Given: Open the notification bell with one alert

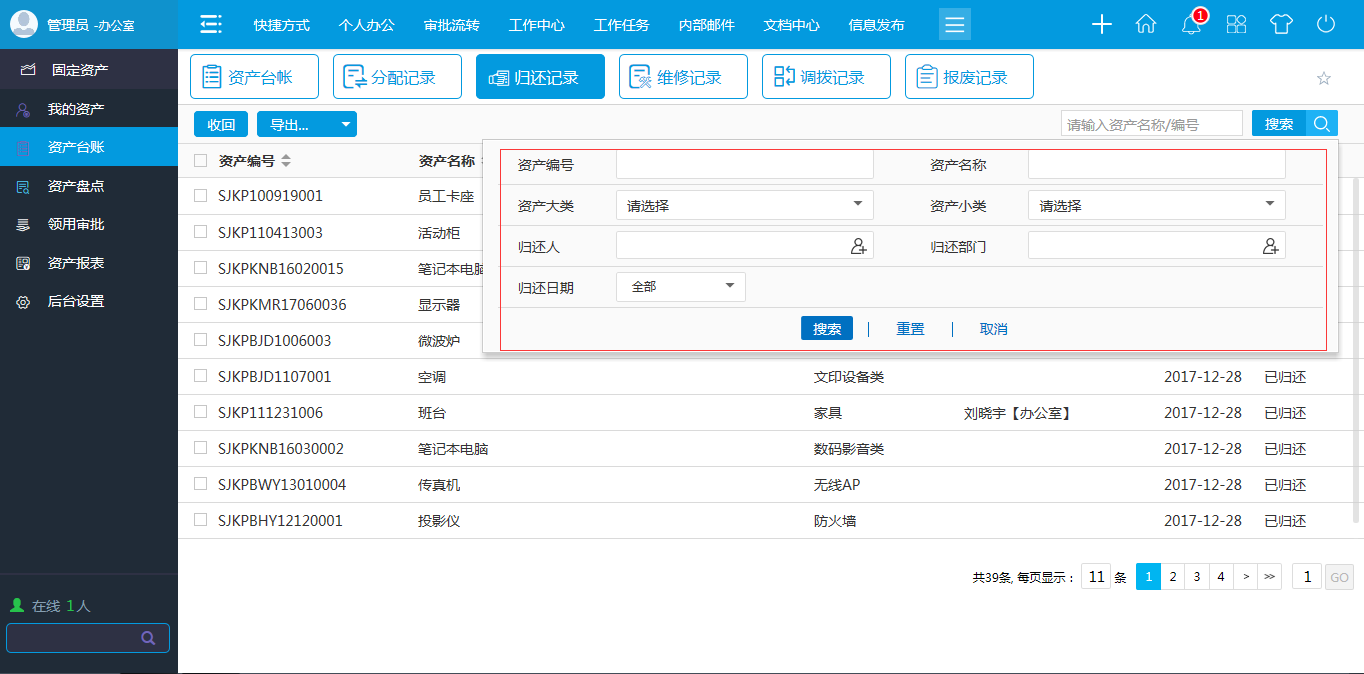Looking at the screenshot, I should [1191, 24].
